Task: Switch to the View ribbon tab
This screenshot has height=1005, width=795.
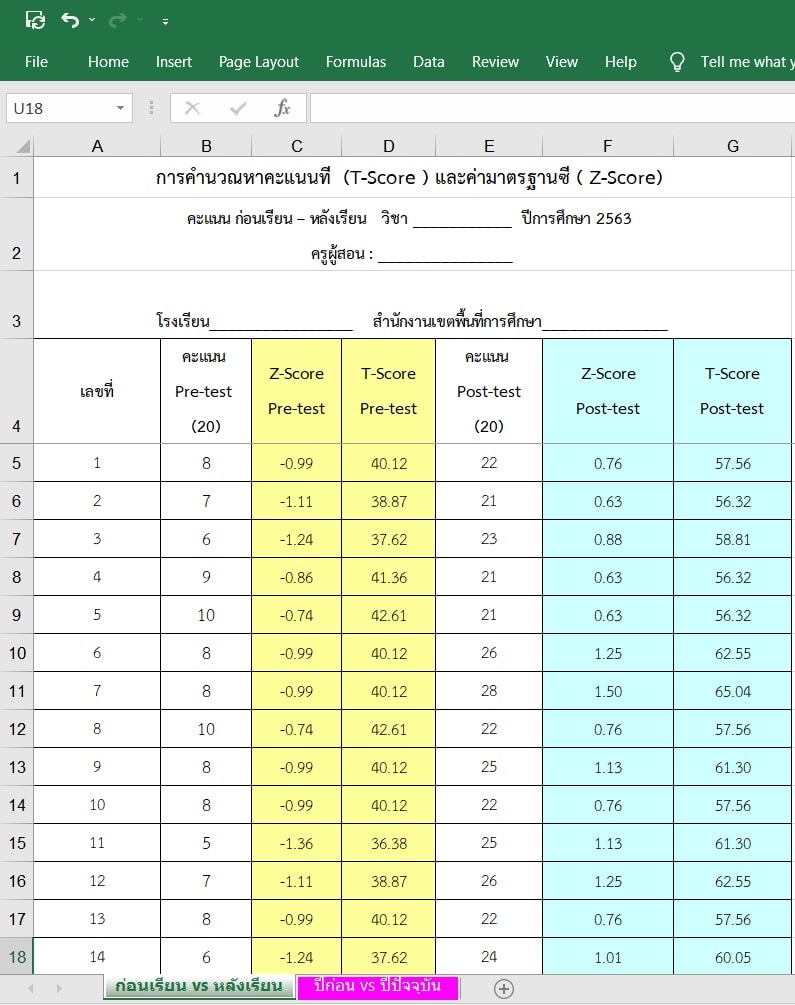Action: click(x=562, y=62)
